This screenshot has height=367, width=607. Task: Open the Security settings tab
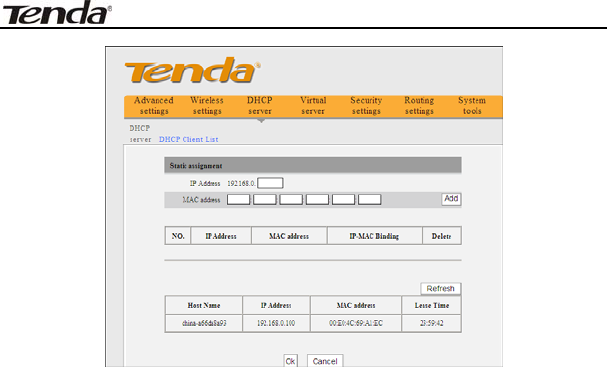tap(366, 106)
